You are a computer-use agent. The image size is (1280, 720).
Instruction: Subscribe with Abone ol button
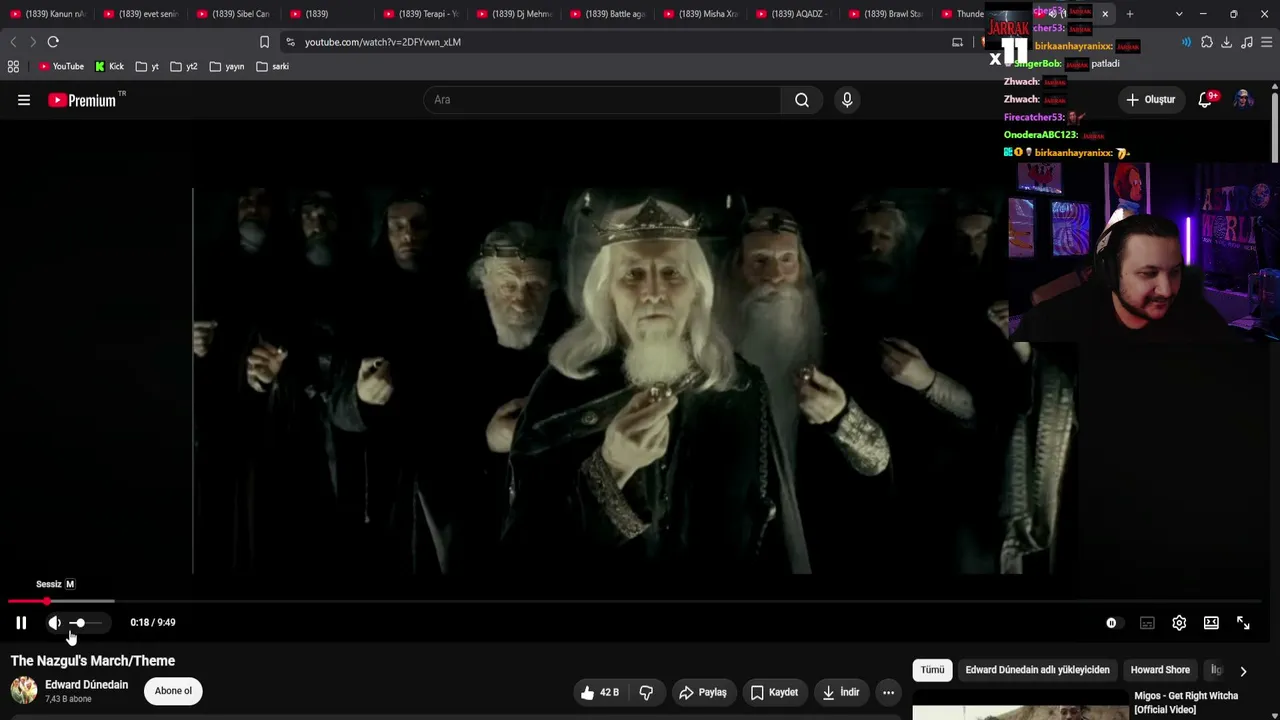coord(173,691)
